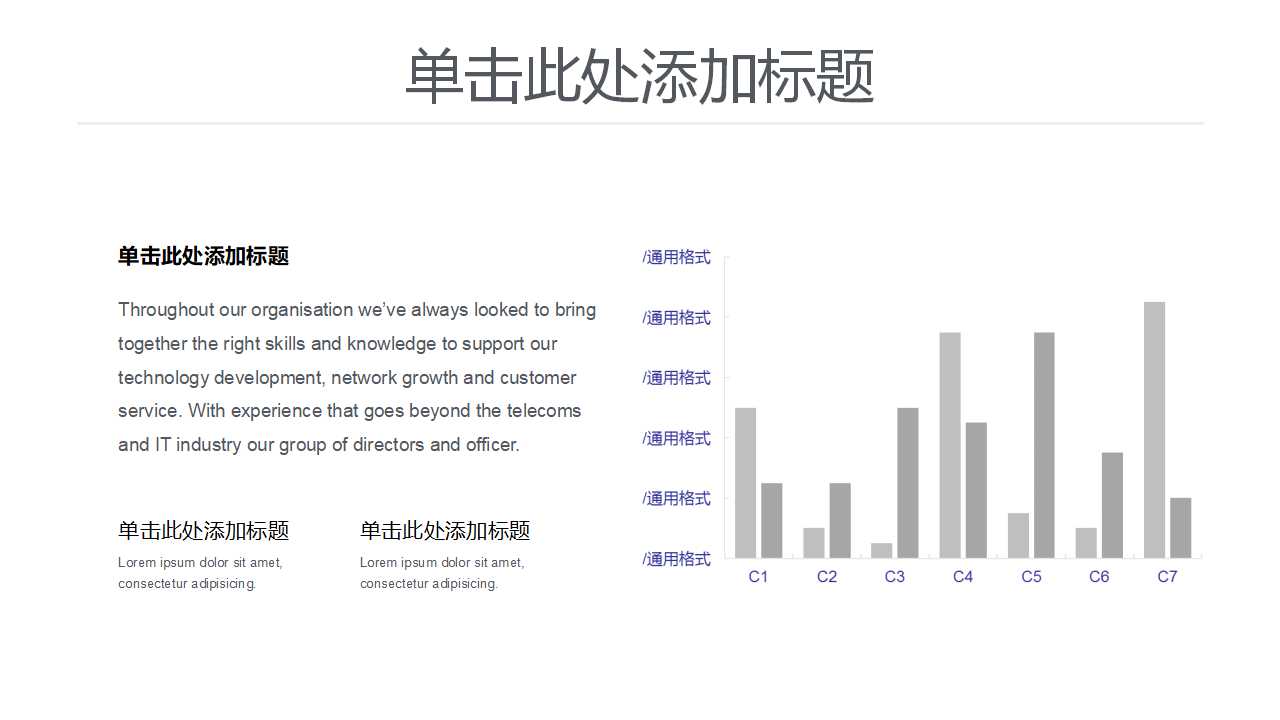Select the dark gray bar of C6

pyautogui.click(x=1112, y=505)
